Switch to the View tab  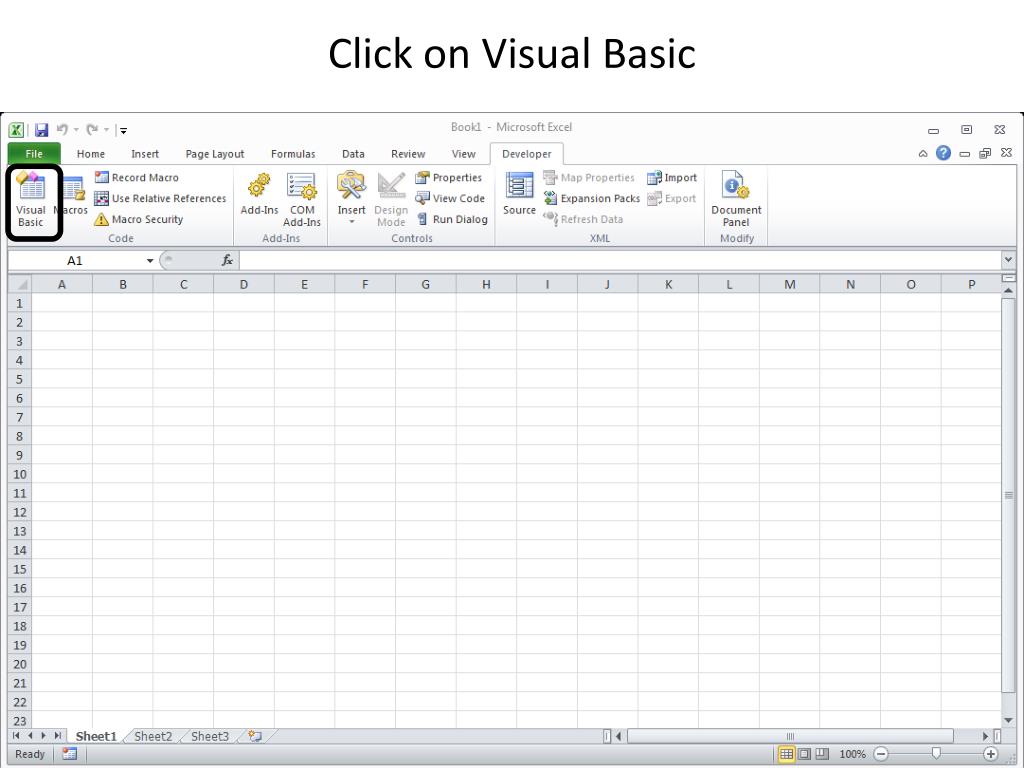pos(464,154)
